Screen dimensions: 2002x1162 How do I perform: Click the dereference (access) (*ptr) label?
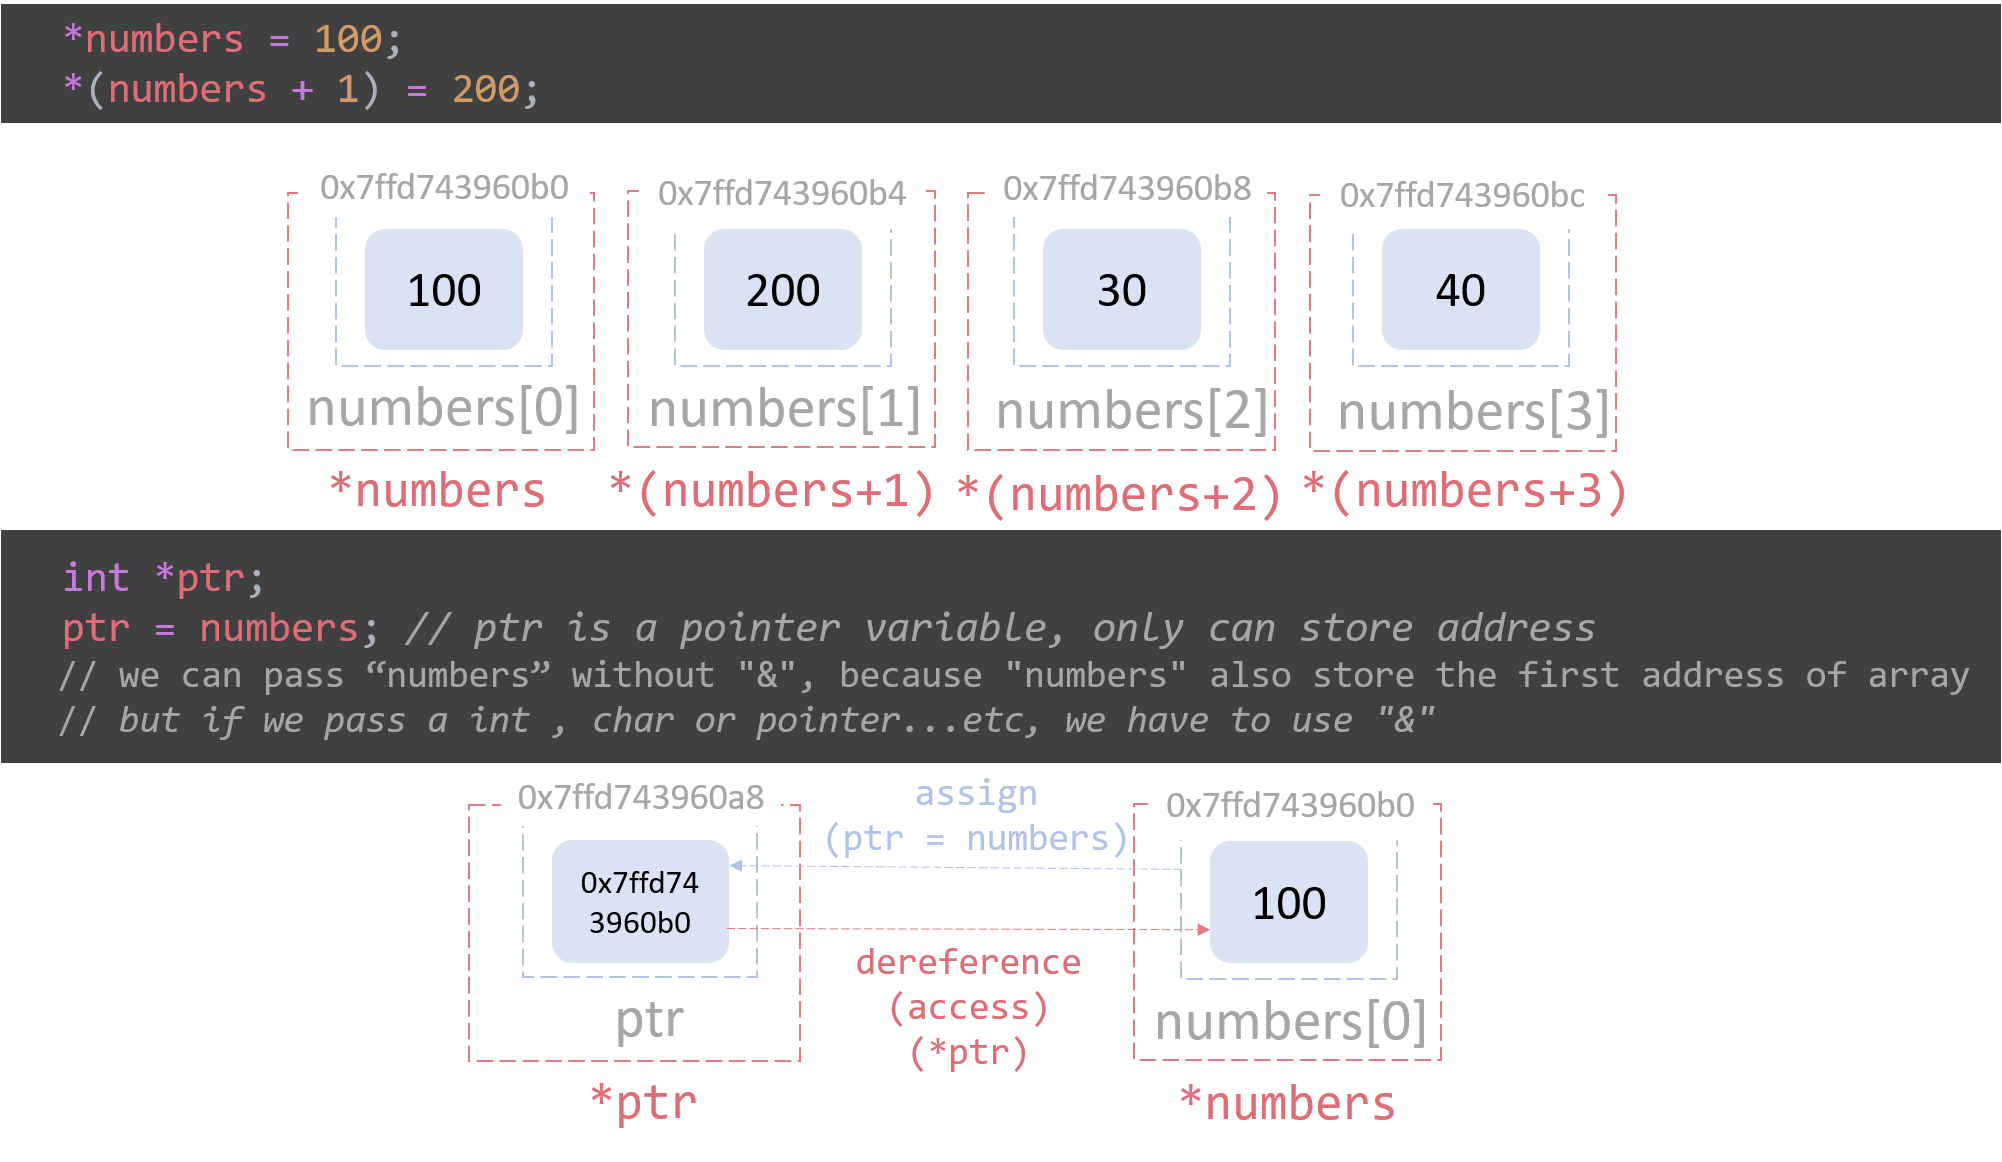coord(968,1006)
